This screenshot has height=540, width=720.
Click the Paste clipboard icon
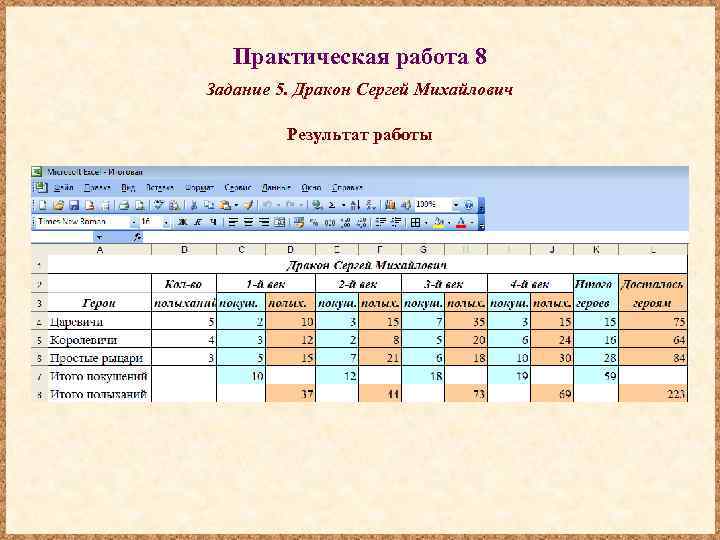[x=224, y=205]
